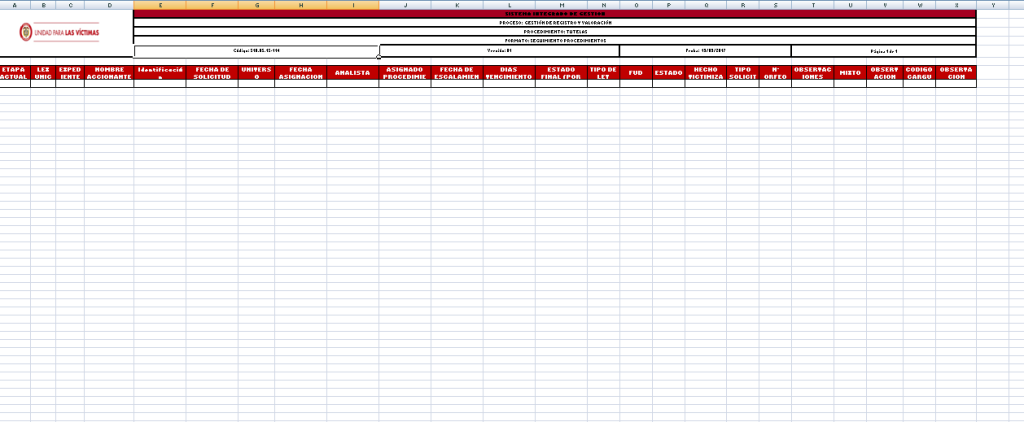Select column Y header
This screenshot has width=1024, height=422.
point(992,5)
